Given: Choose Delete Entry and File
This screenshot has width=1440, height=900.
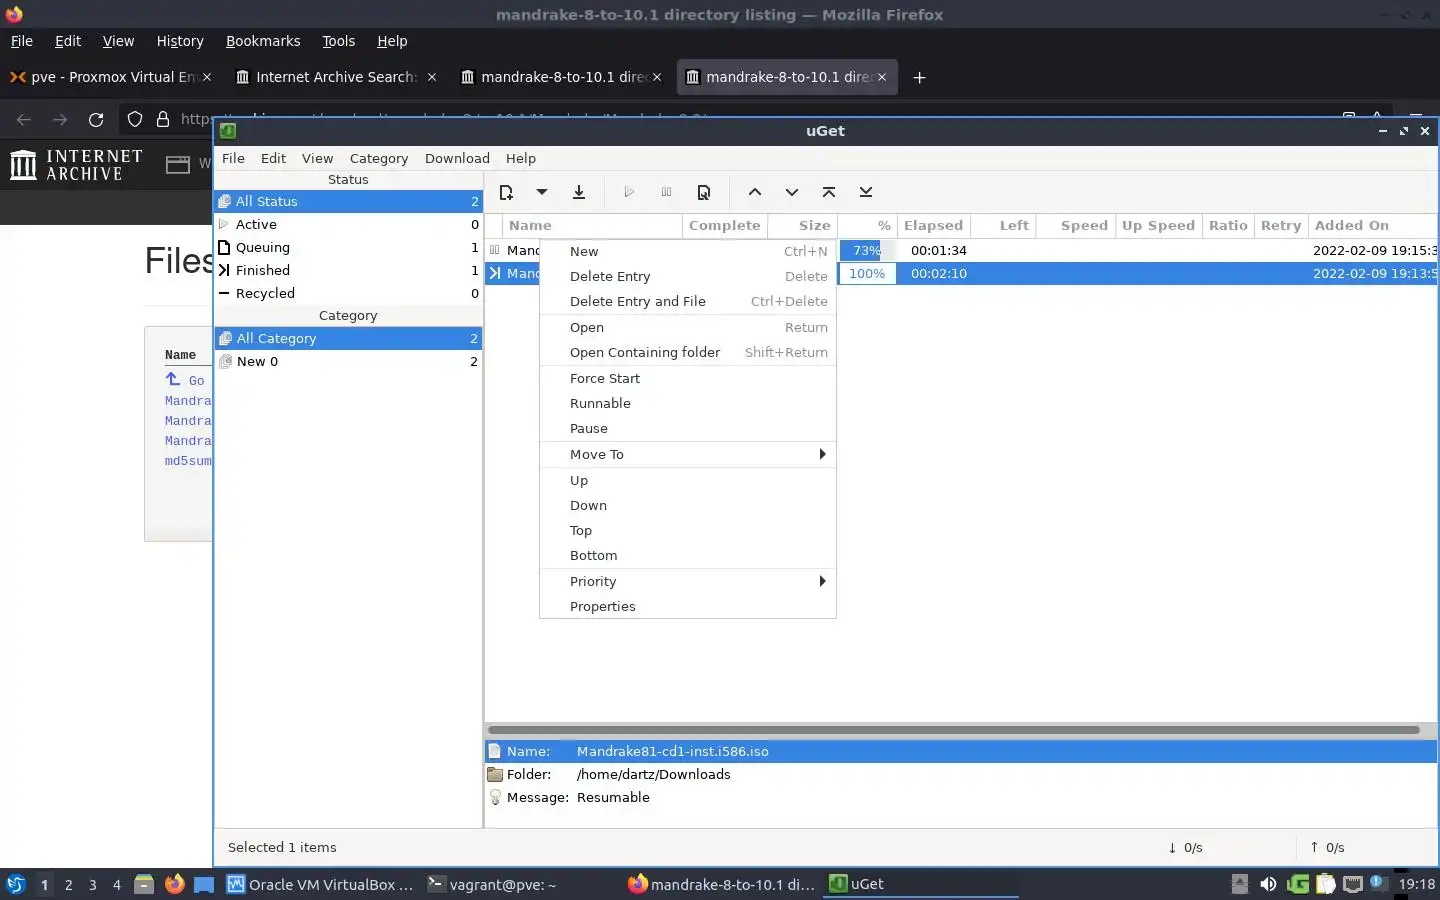Looking at the screenshot, I should tap(688, 301).
